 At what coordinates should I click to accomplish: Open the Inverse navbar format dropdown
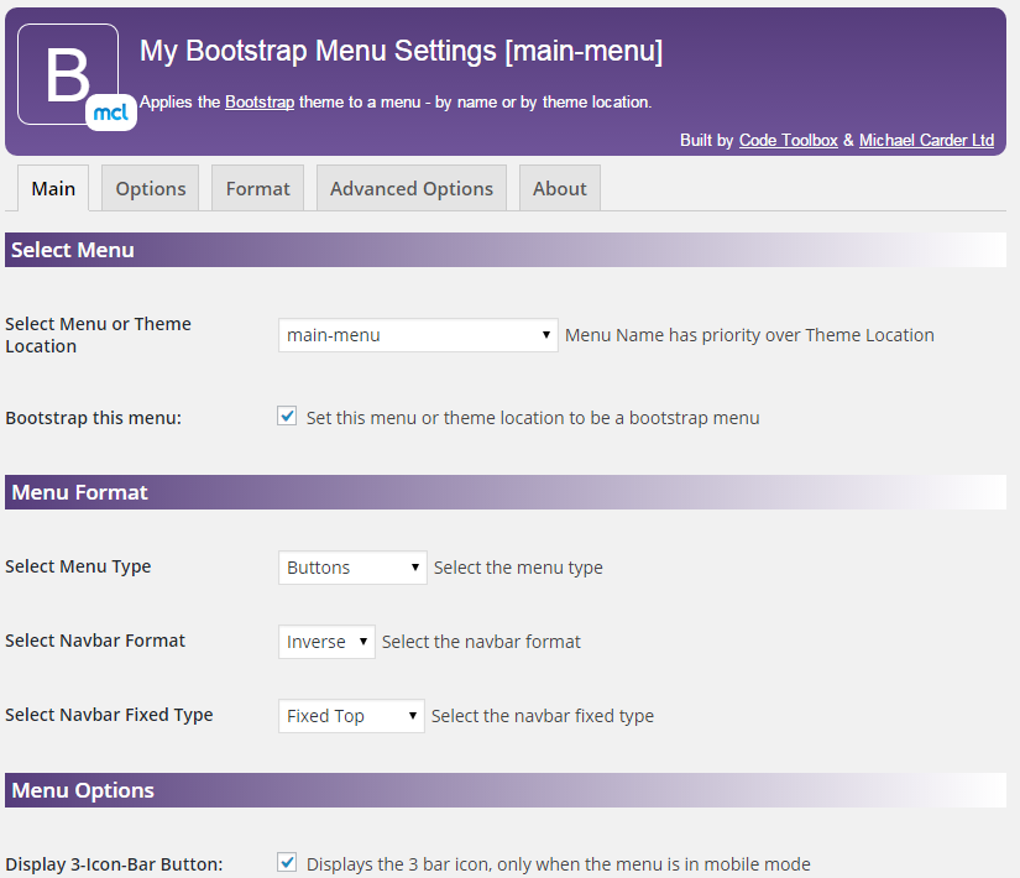[x=327, y=642]
